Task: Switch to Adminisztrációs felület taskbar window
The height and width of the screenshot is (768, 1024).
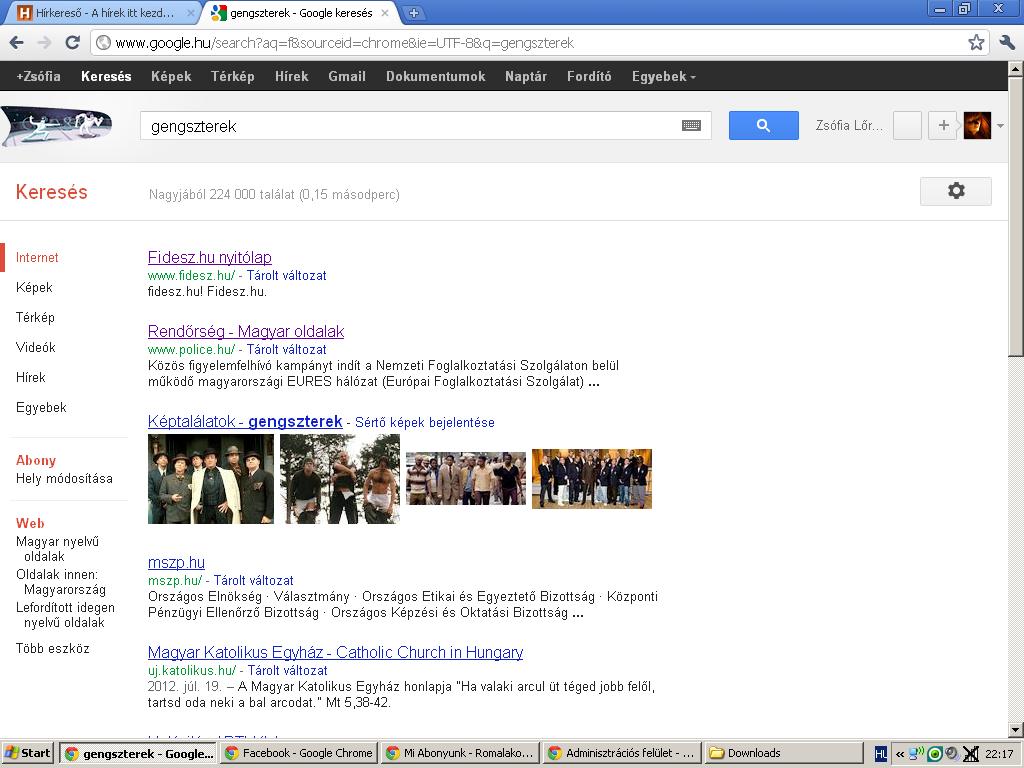Action: 622,753
